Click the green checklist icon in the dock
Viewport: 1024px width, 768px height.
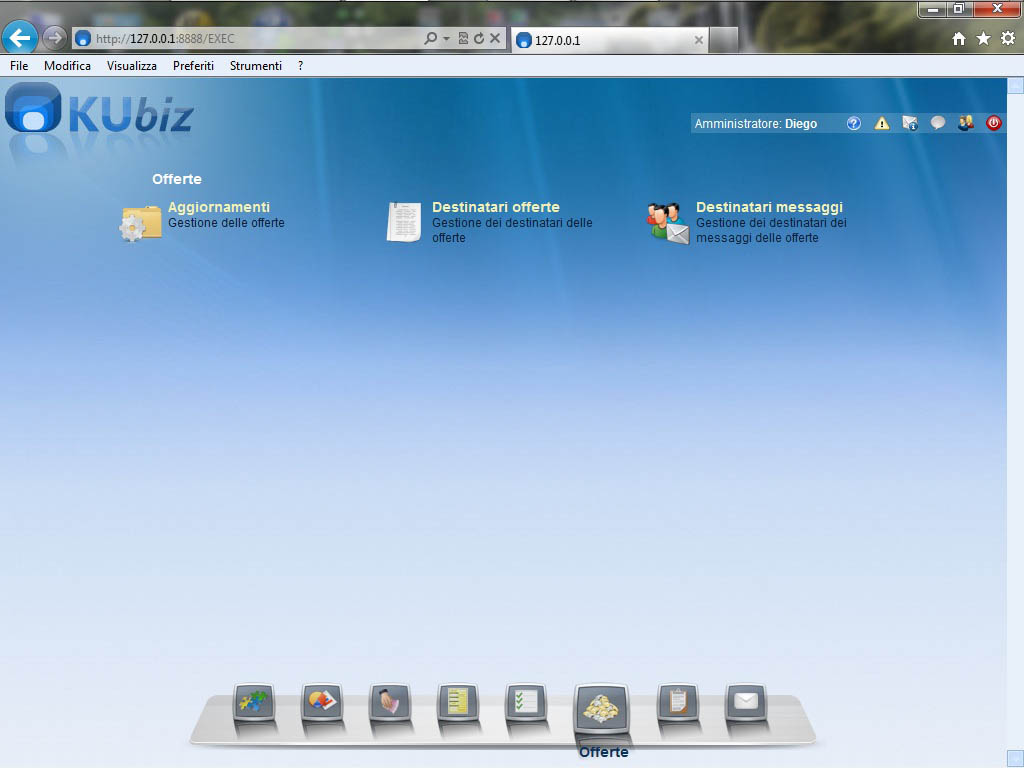(526, 702)
